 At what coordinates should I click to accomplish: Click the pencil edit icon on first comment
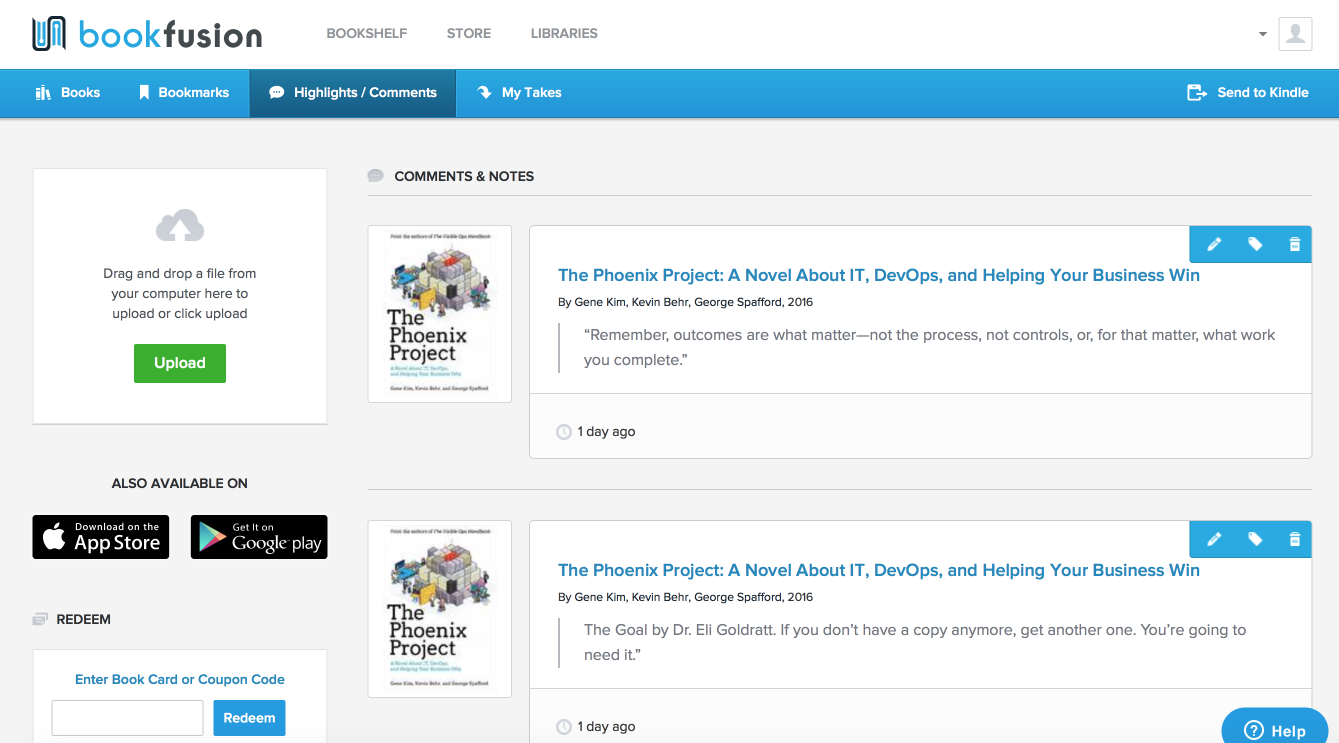click(x=1214, y=244)
